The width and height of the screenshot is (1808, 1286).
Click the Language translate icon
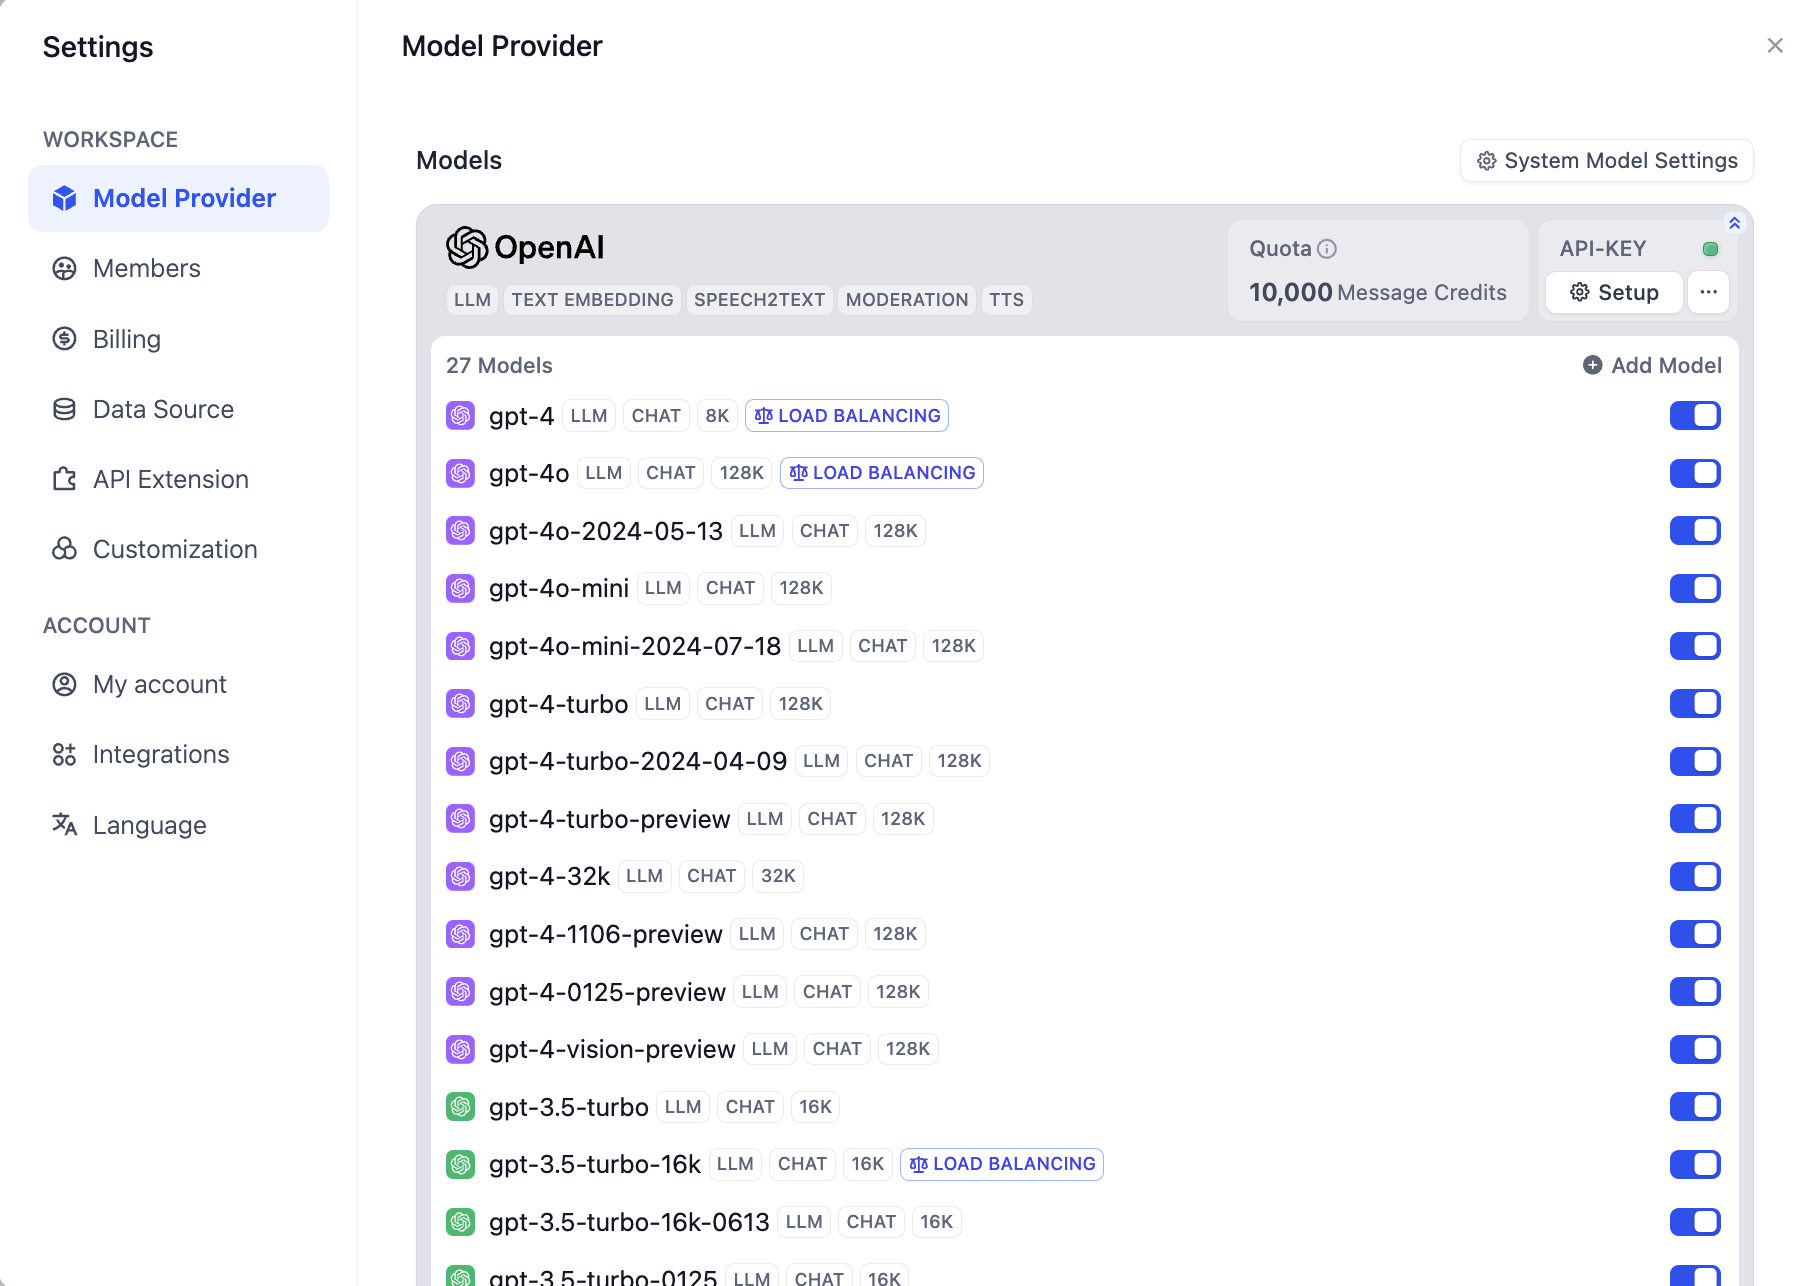[x=64, y=825]
